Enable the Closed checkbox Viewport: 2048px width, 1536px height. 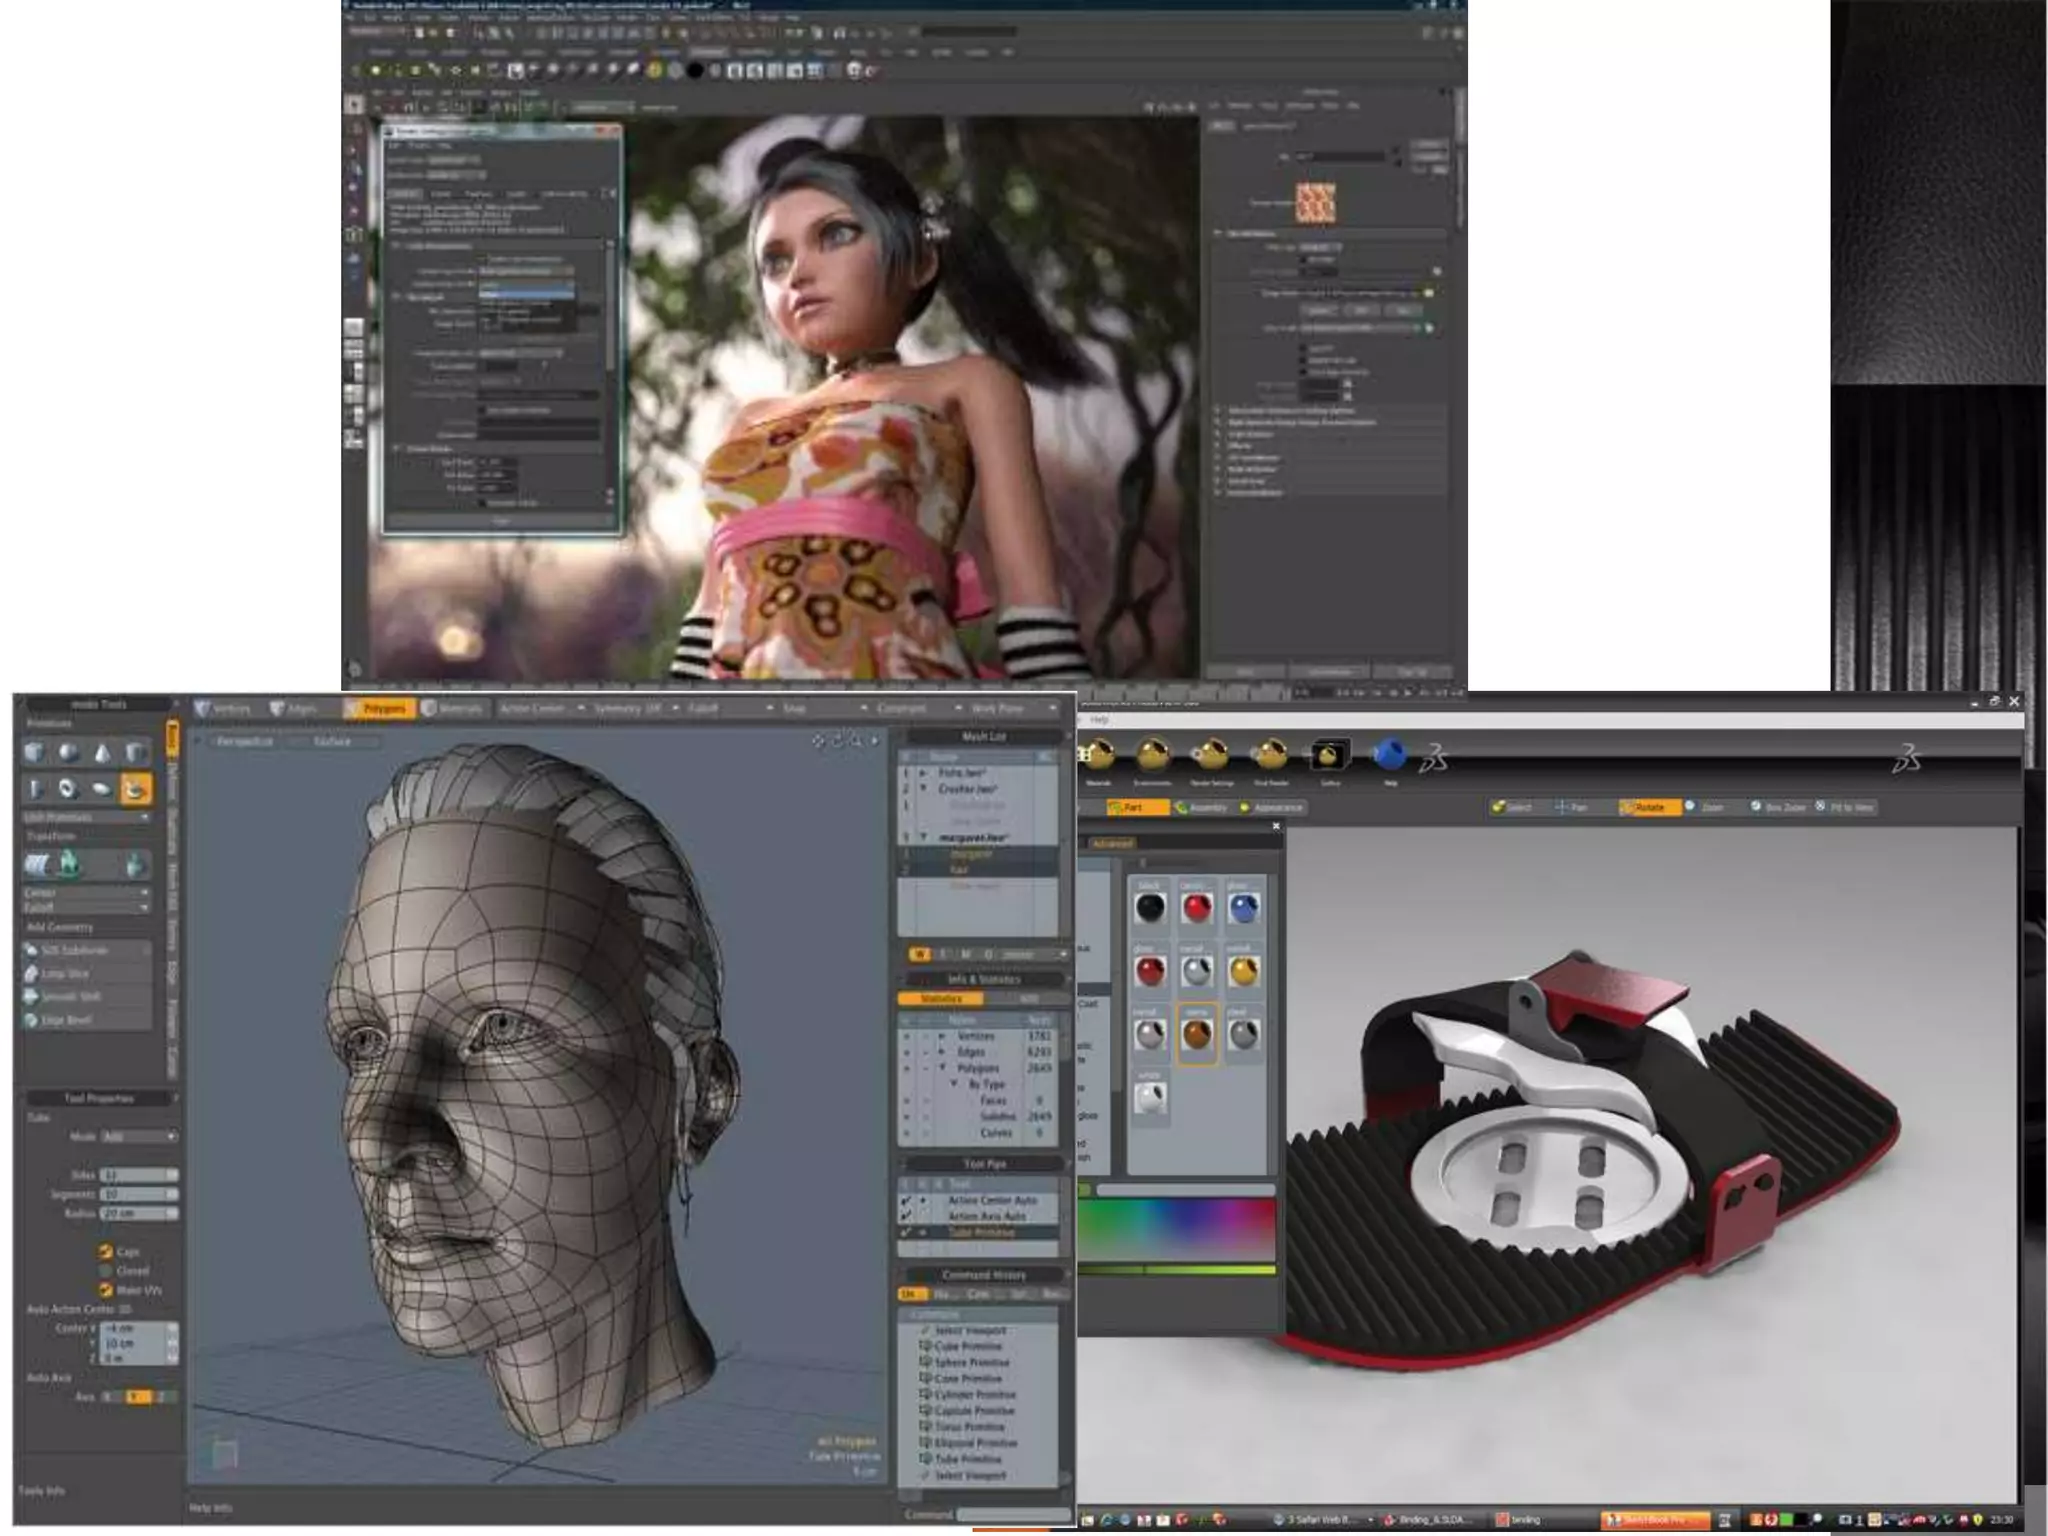pos(106,1270)
